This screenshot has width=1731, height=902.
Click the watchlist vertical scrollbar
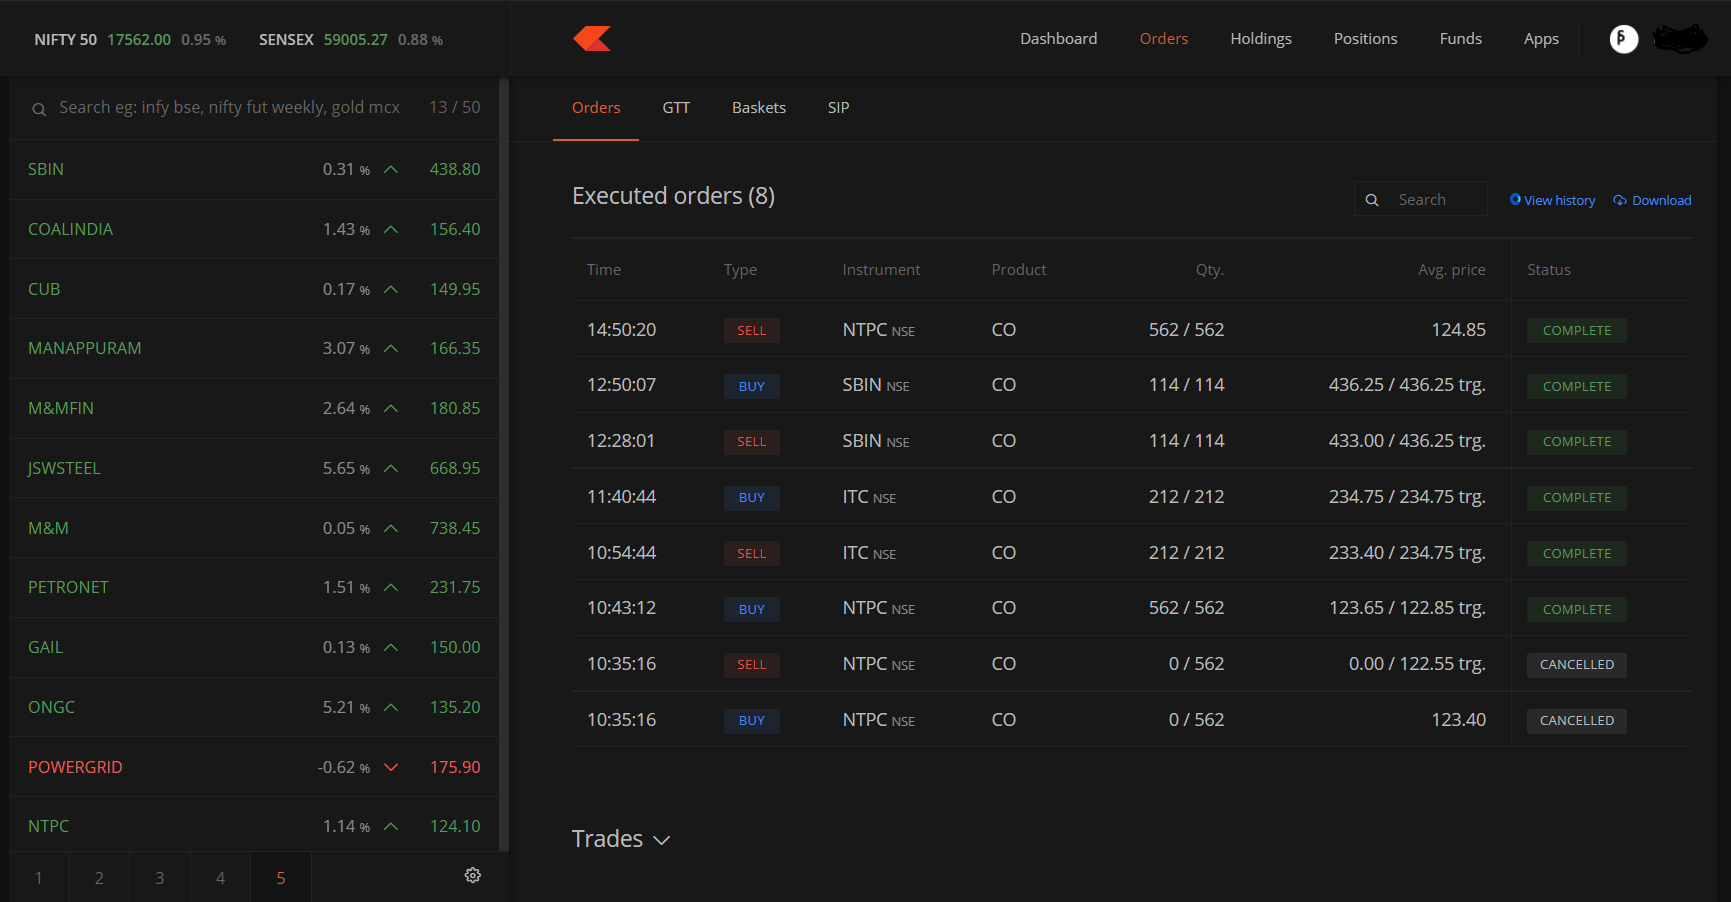pyautogui.click(x=504, y=464)
